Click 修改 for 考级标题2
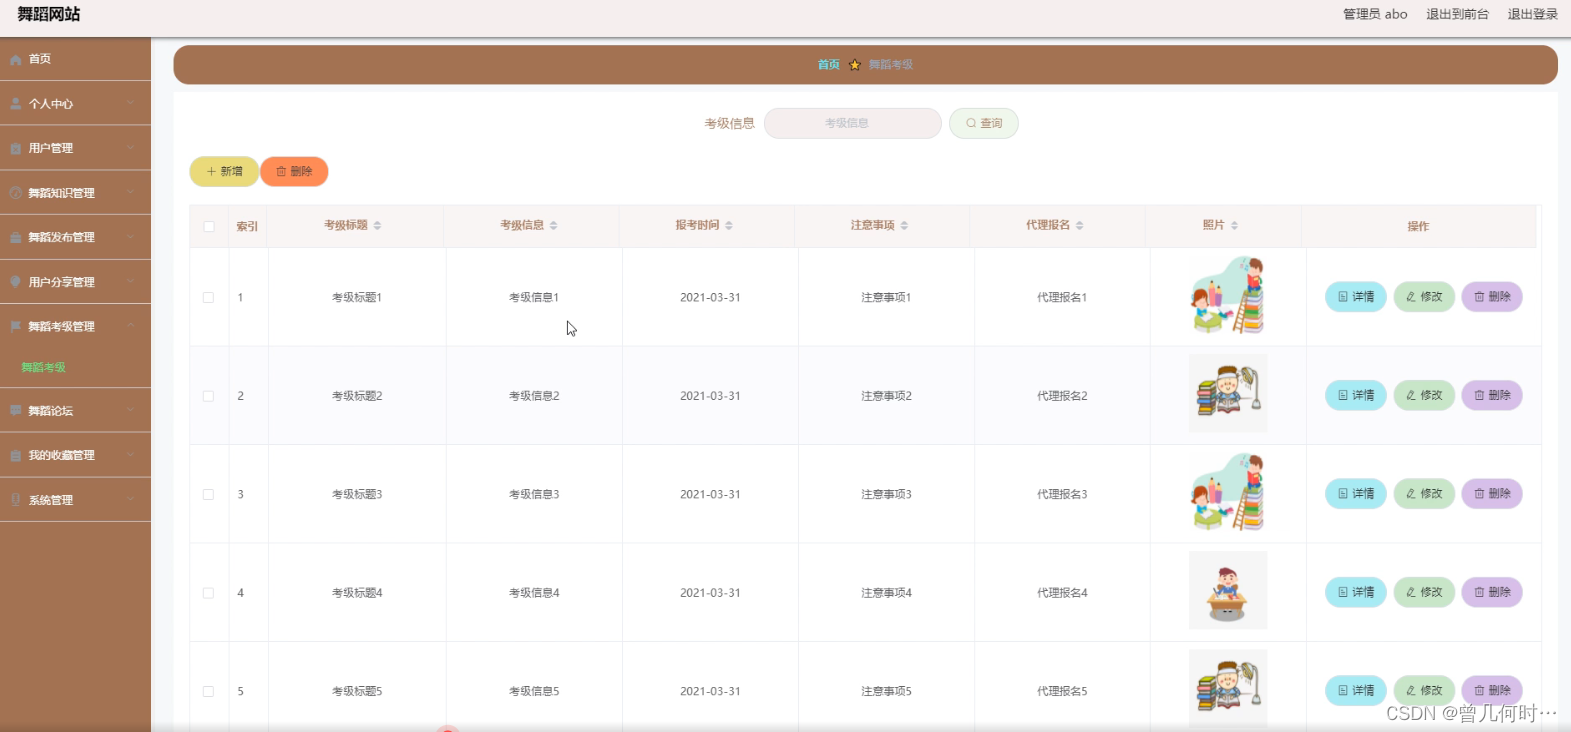Screen dimensions: 1571x732 (x=1424, y=396)
